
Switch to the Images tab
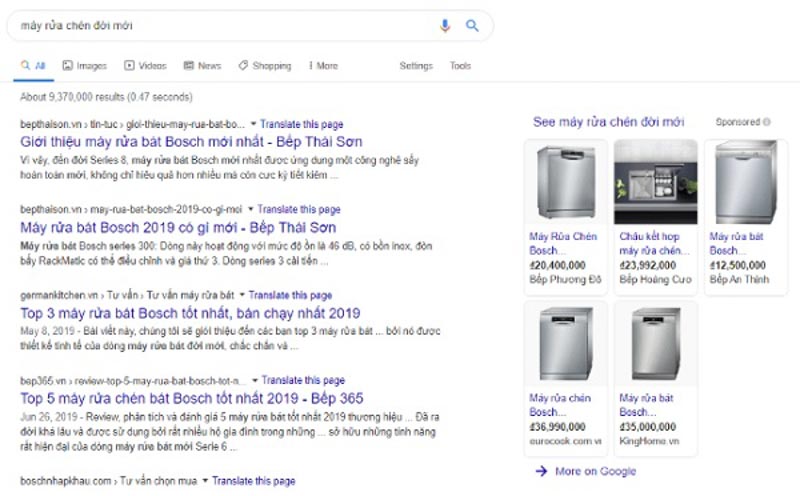85,66
